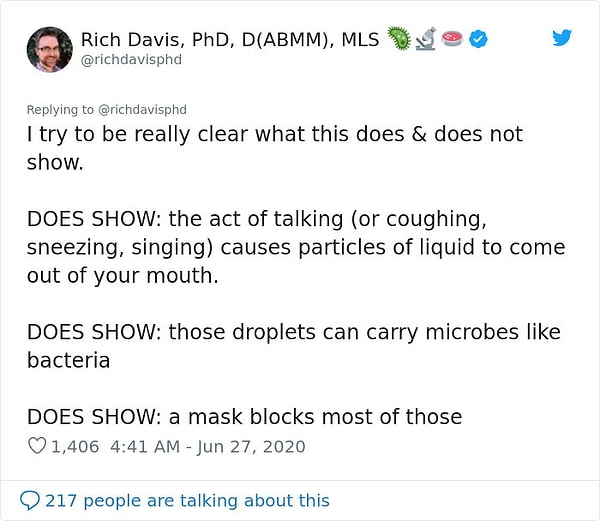Click the 1,406 like count
The height and width of the screenshot is (521, 600).
[x=75, y=447]
